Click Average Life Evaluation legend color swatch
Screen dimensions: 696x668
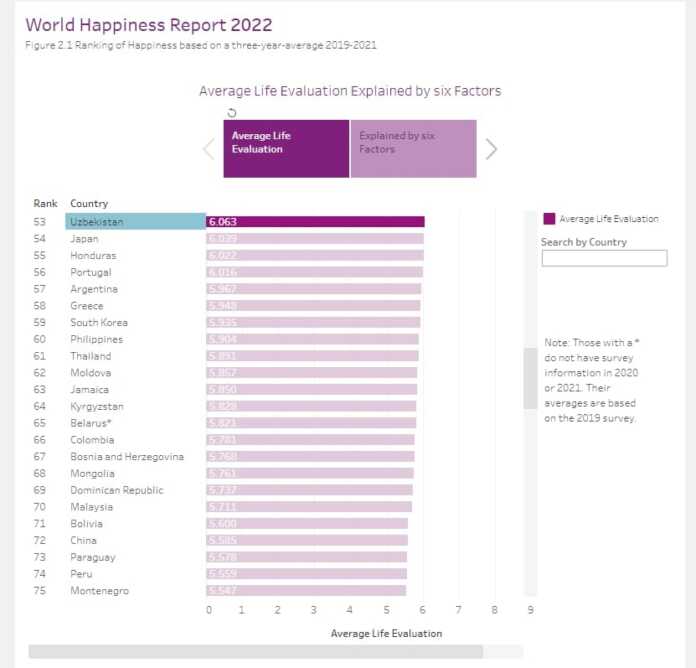[x=549, y=219]
